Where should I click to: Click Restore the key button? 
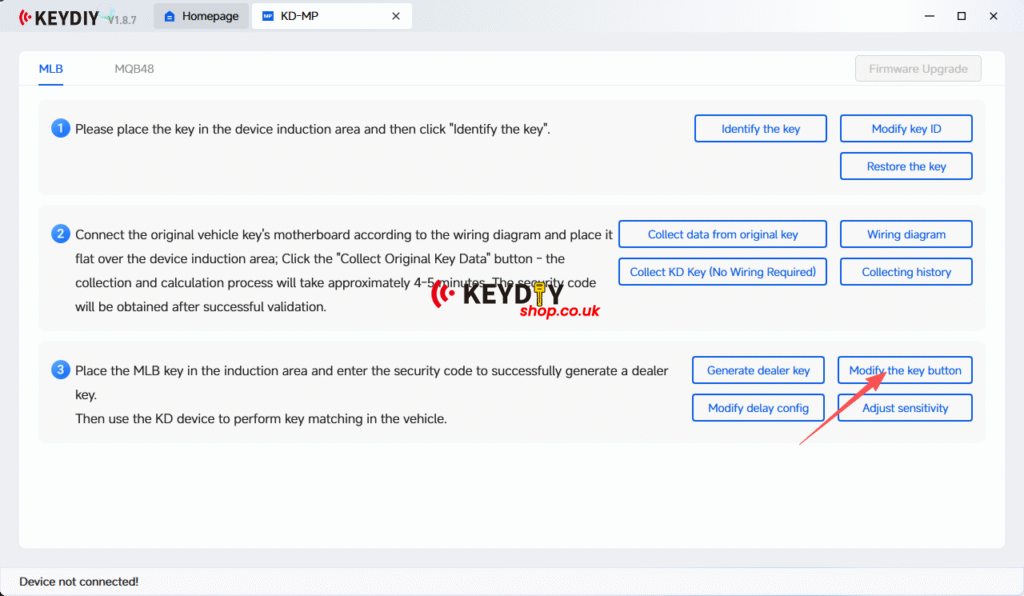tap(906, 166)
